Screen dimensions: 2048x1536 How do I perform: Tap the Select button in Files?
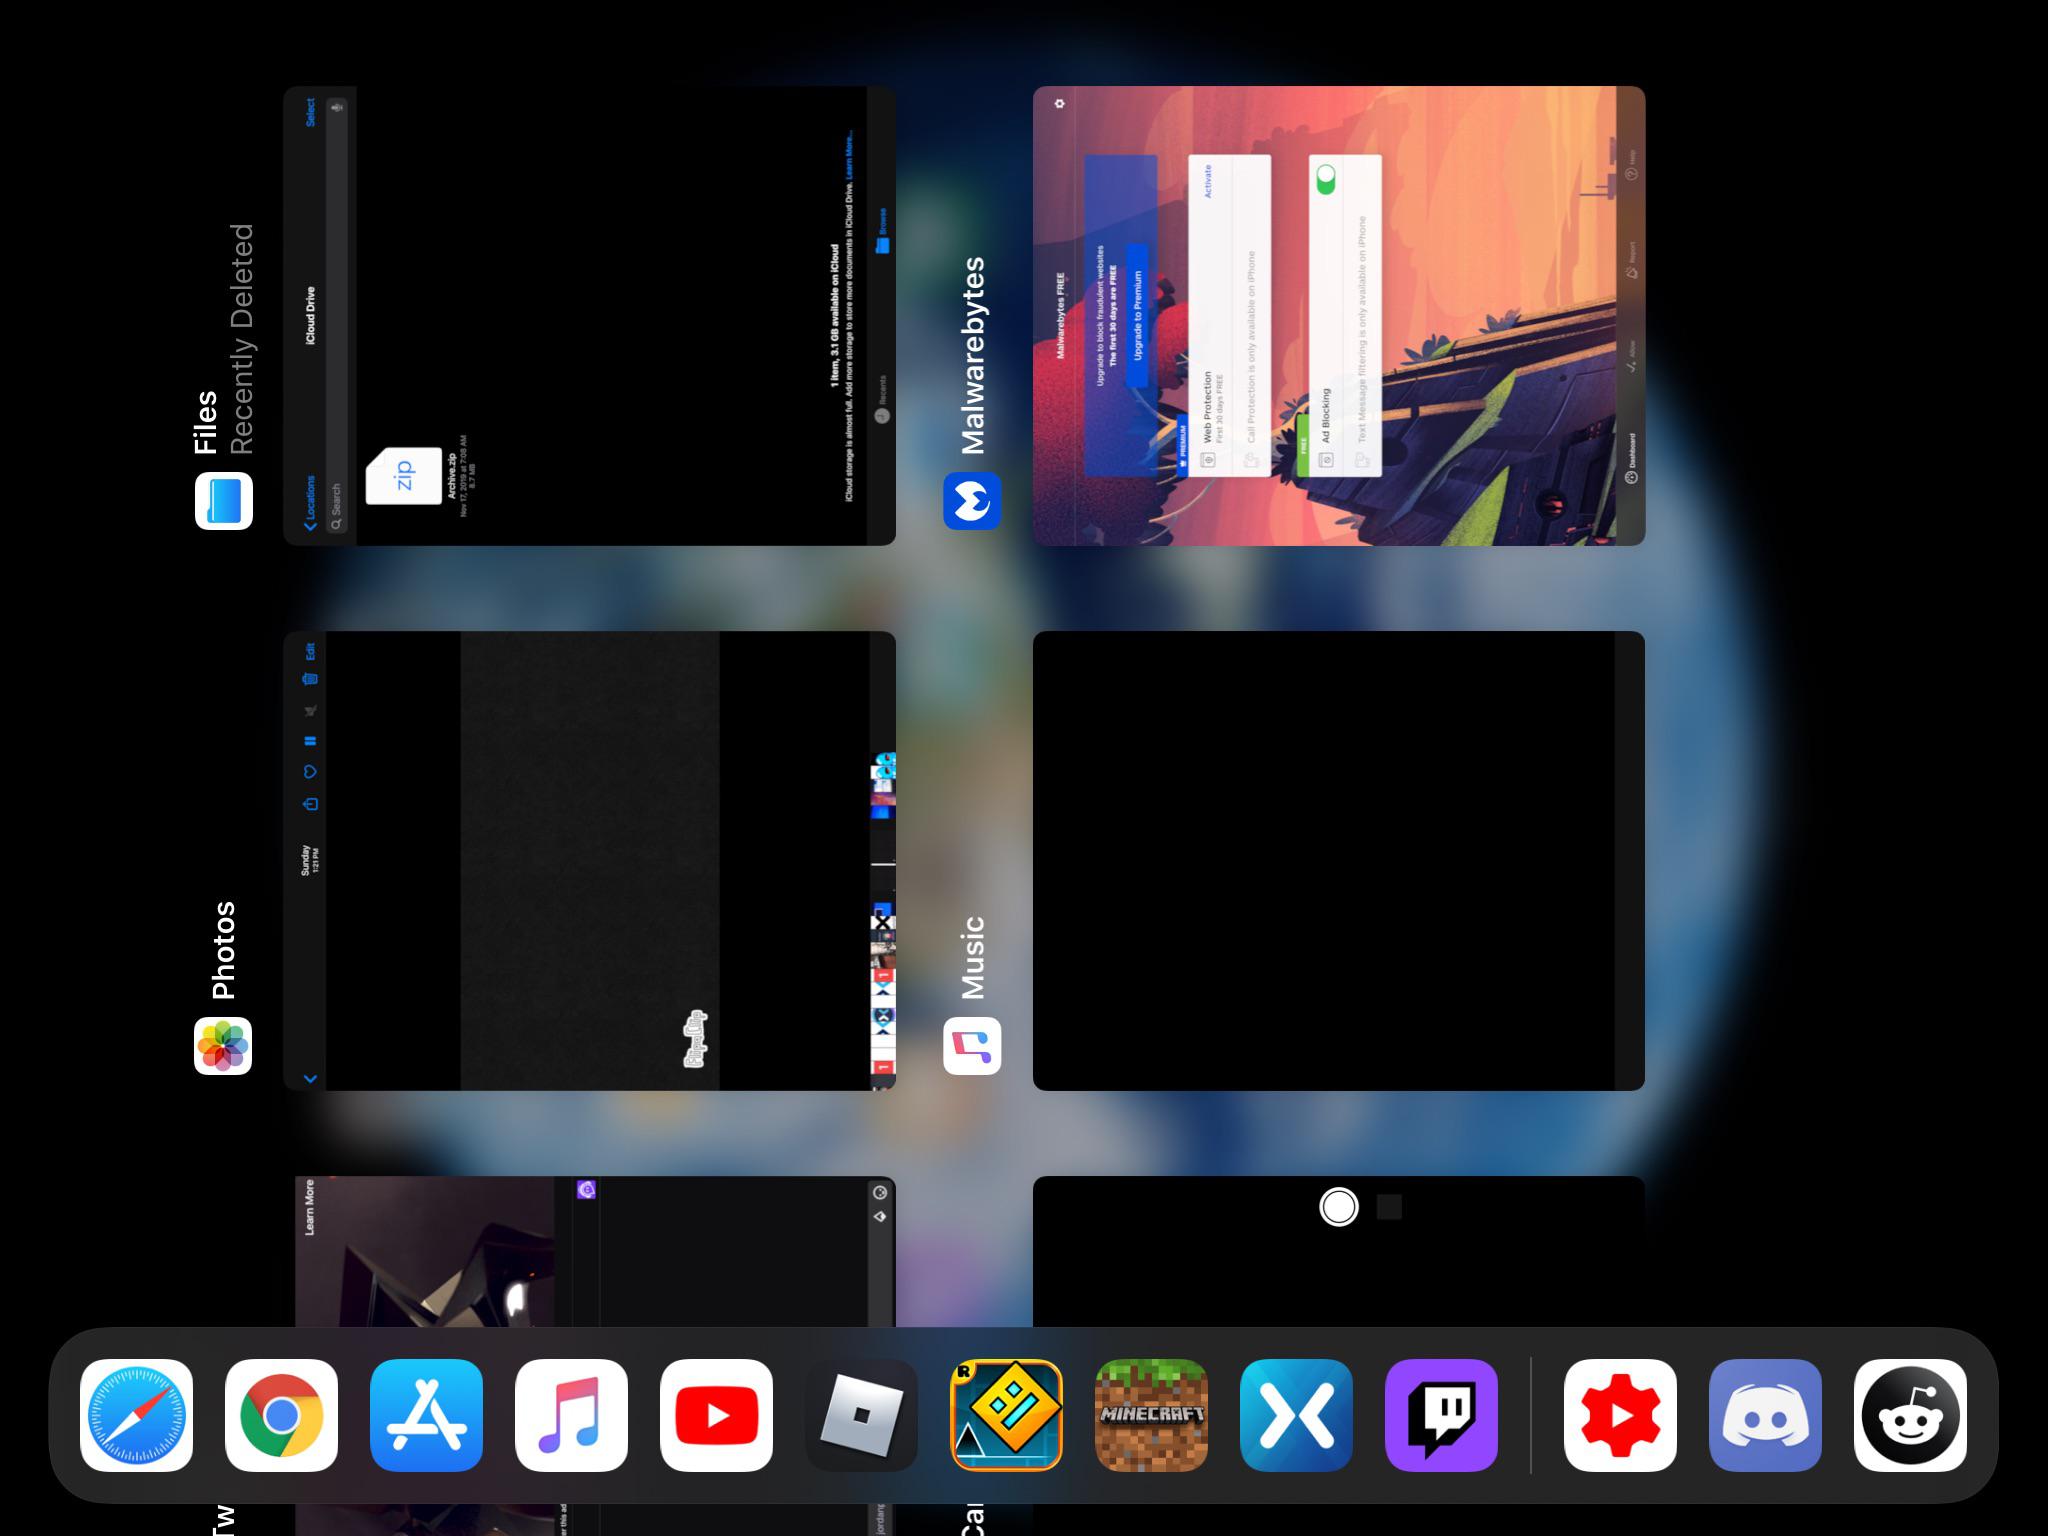click(310, 110)
